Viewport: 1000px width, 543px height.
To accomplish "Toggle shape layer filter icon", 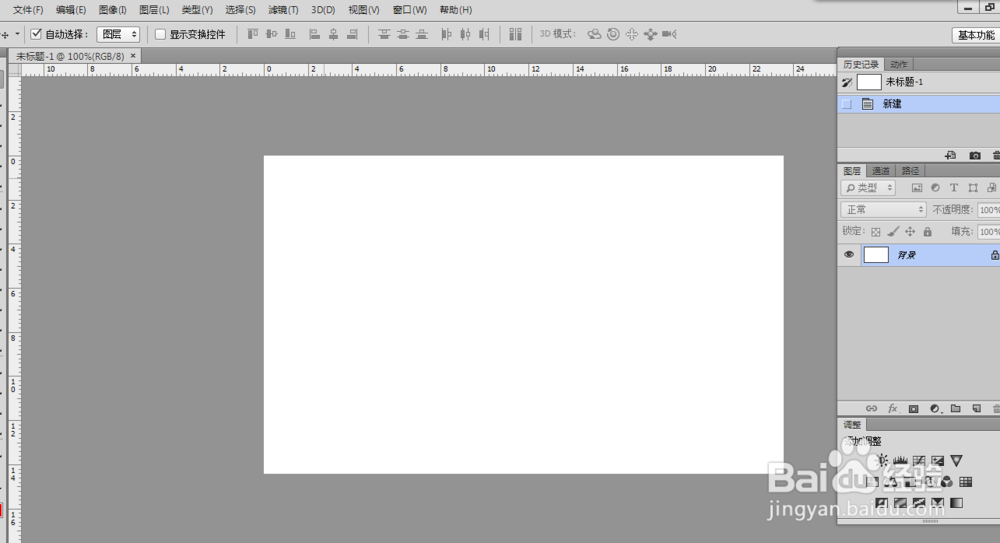I will pos(973,188).
